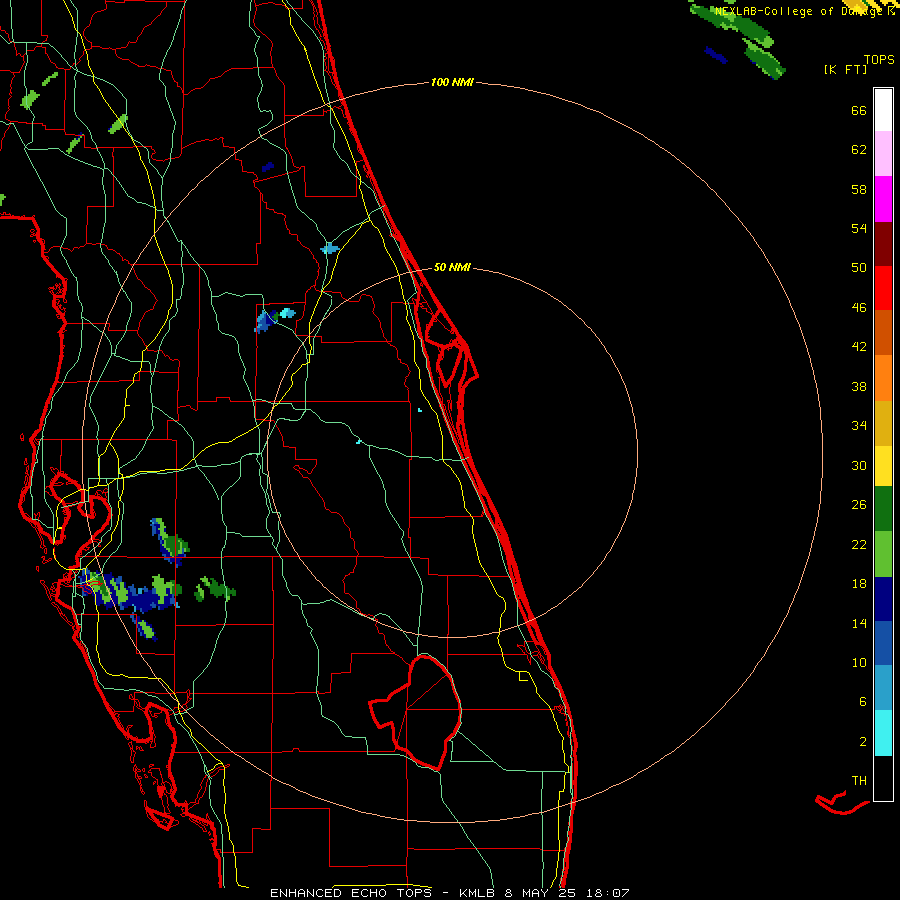This screenshot has height=900, width=900.
Task: Click the "46" scale value
Action: point(859,308)
